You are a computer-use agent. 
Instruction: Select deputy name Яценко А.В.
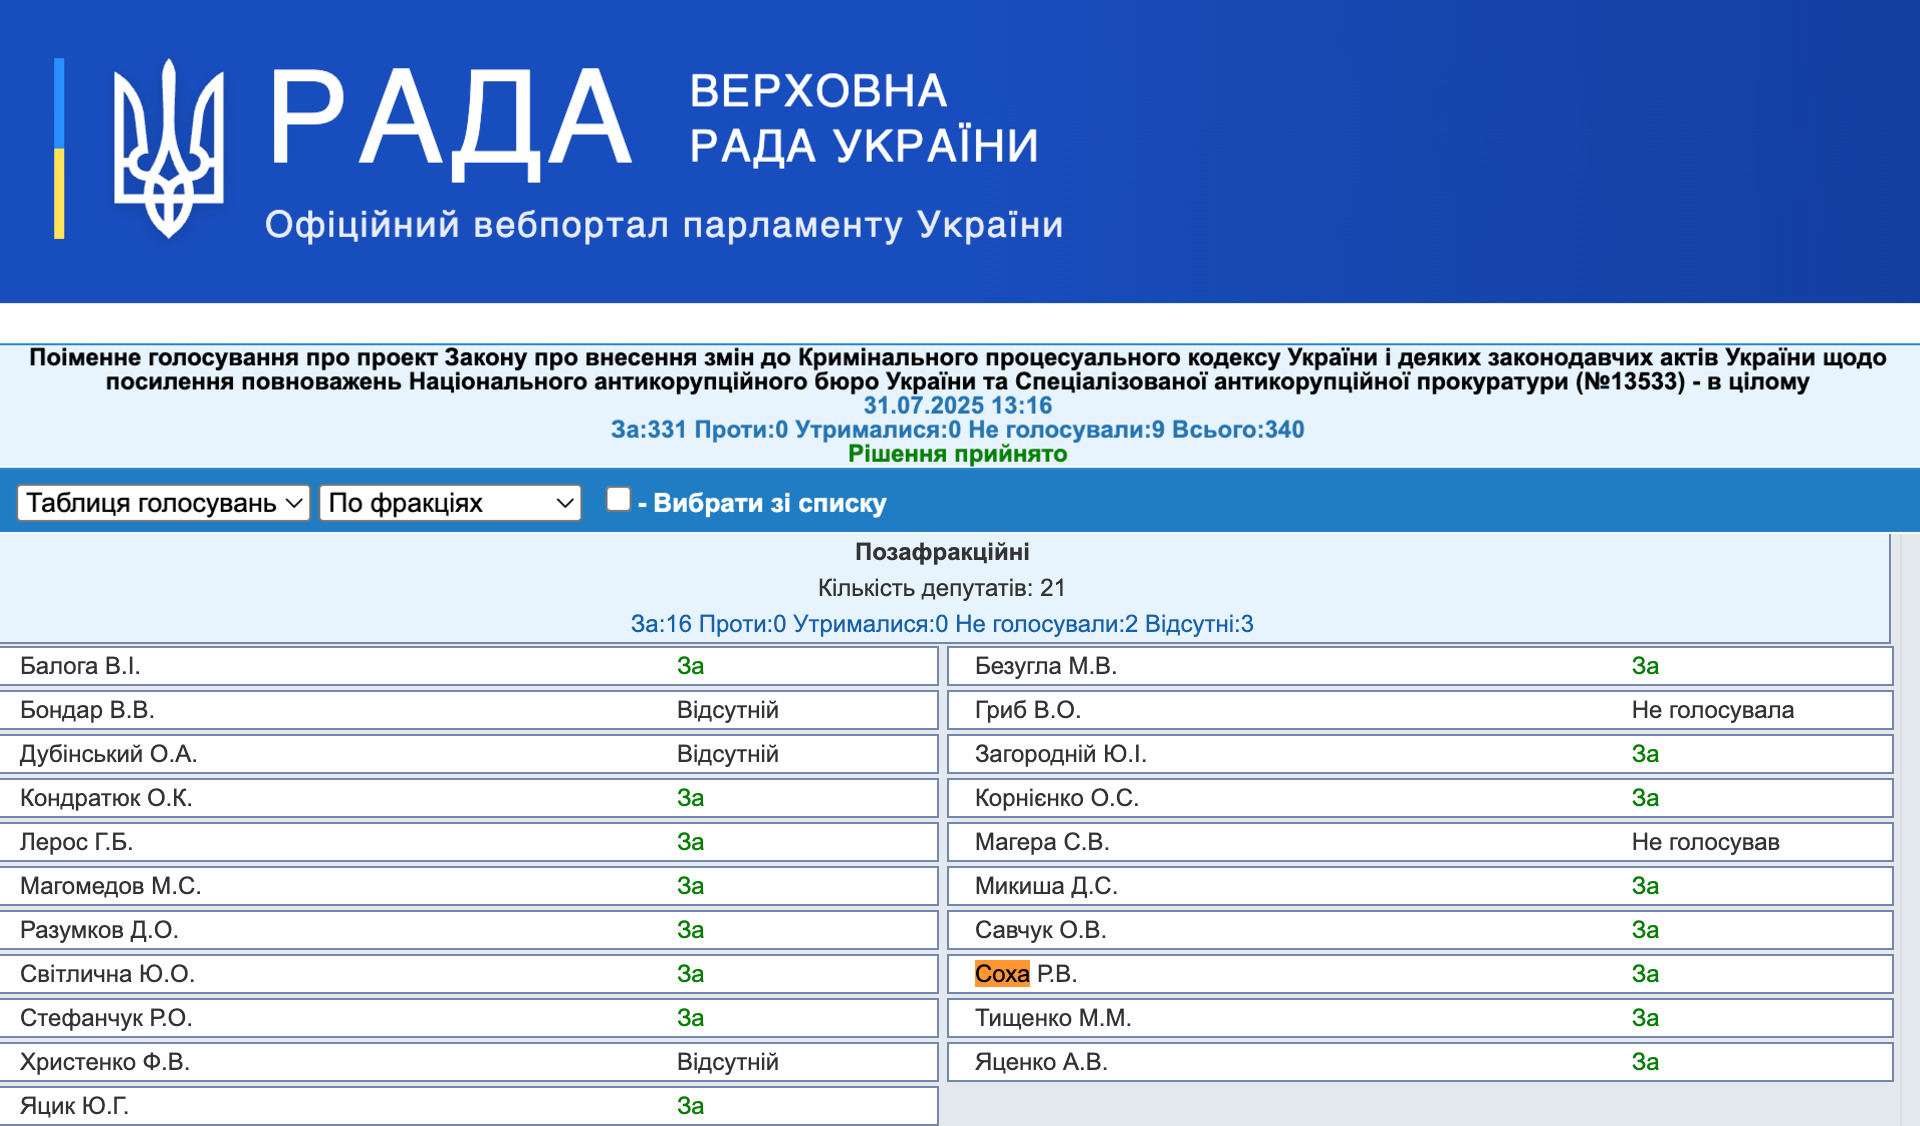(x=1041, y=1062)
